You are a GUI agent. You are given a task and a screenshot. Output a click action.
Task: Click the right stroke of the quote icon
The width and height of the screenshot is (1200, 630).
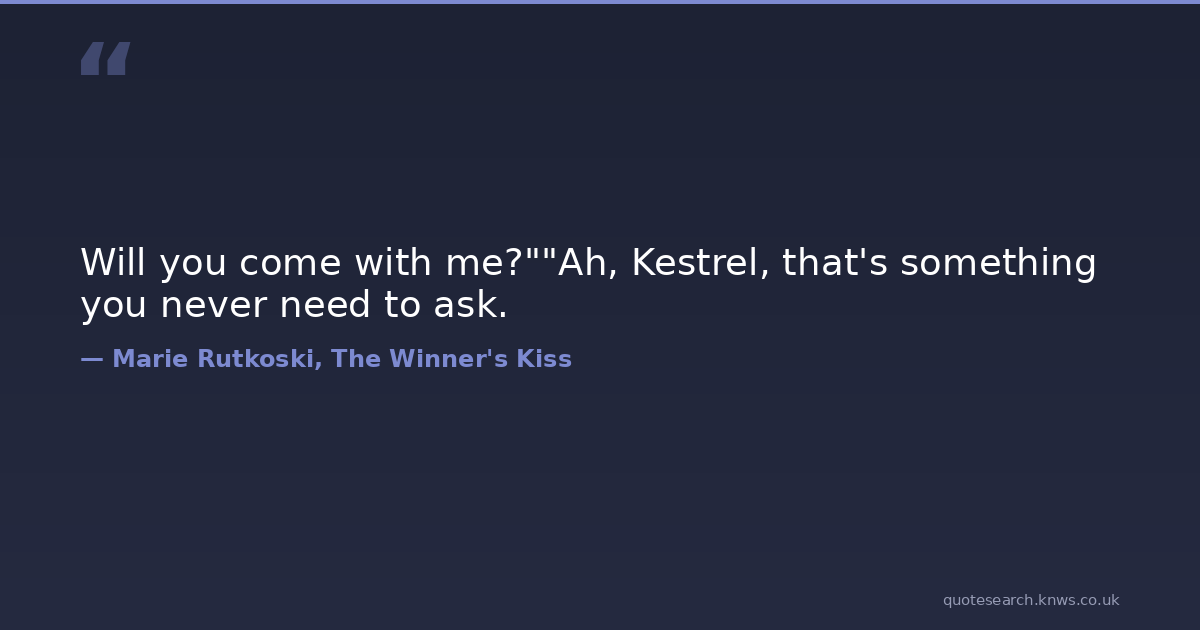(118, 59)
